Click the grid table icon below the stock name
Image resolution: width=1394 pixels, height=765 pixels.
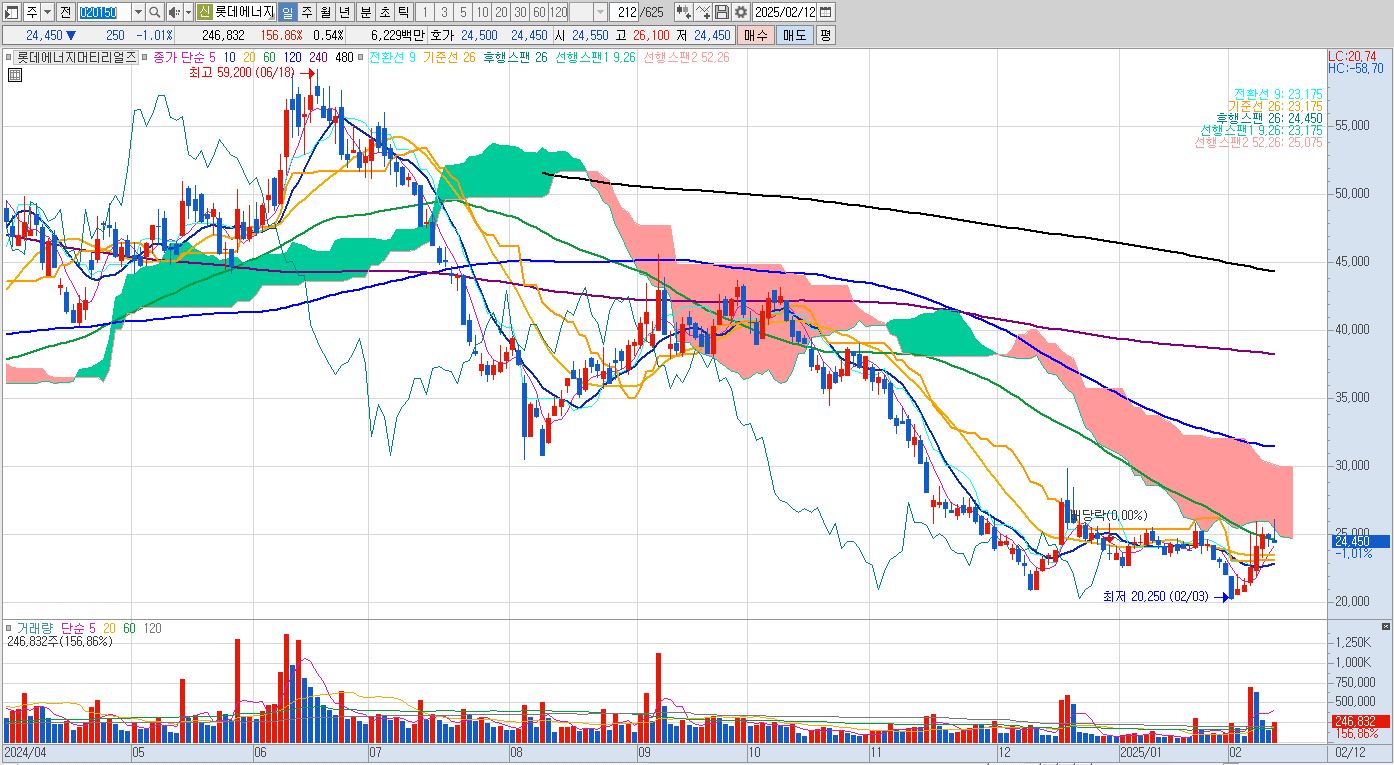tap(15, 75)
